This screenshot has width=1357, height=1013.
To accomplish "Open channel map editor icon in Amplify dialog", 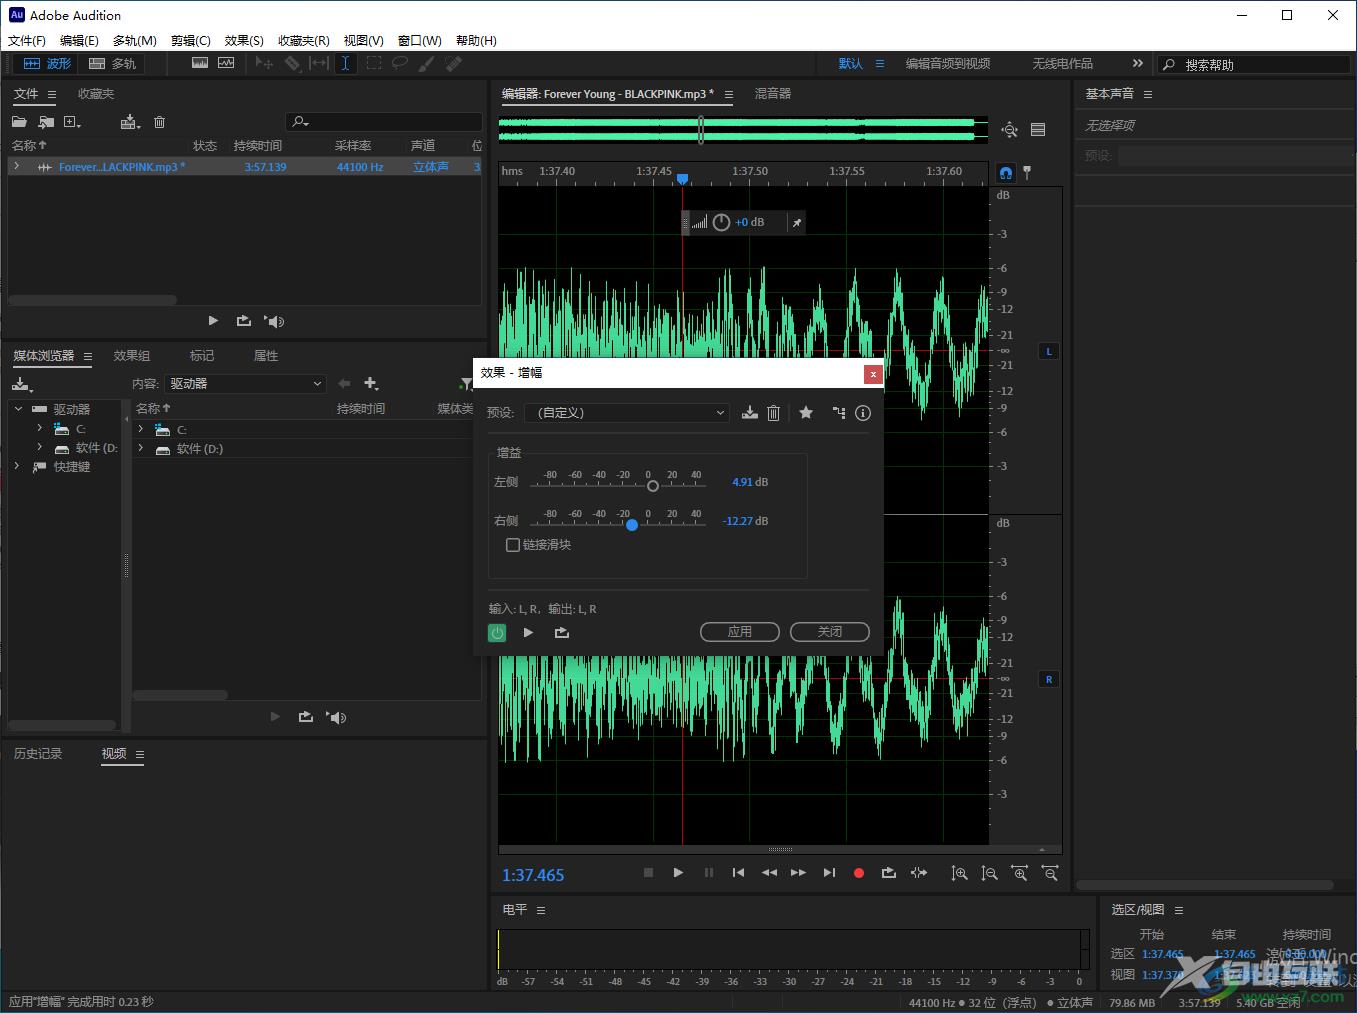I will (x=838, y=413).
